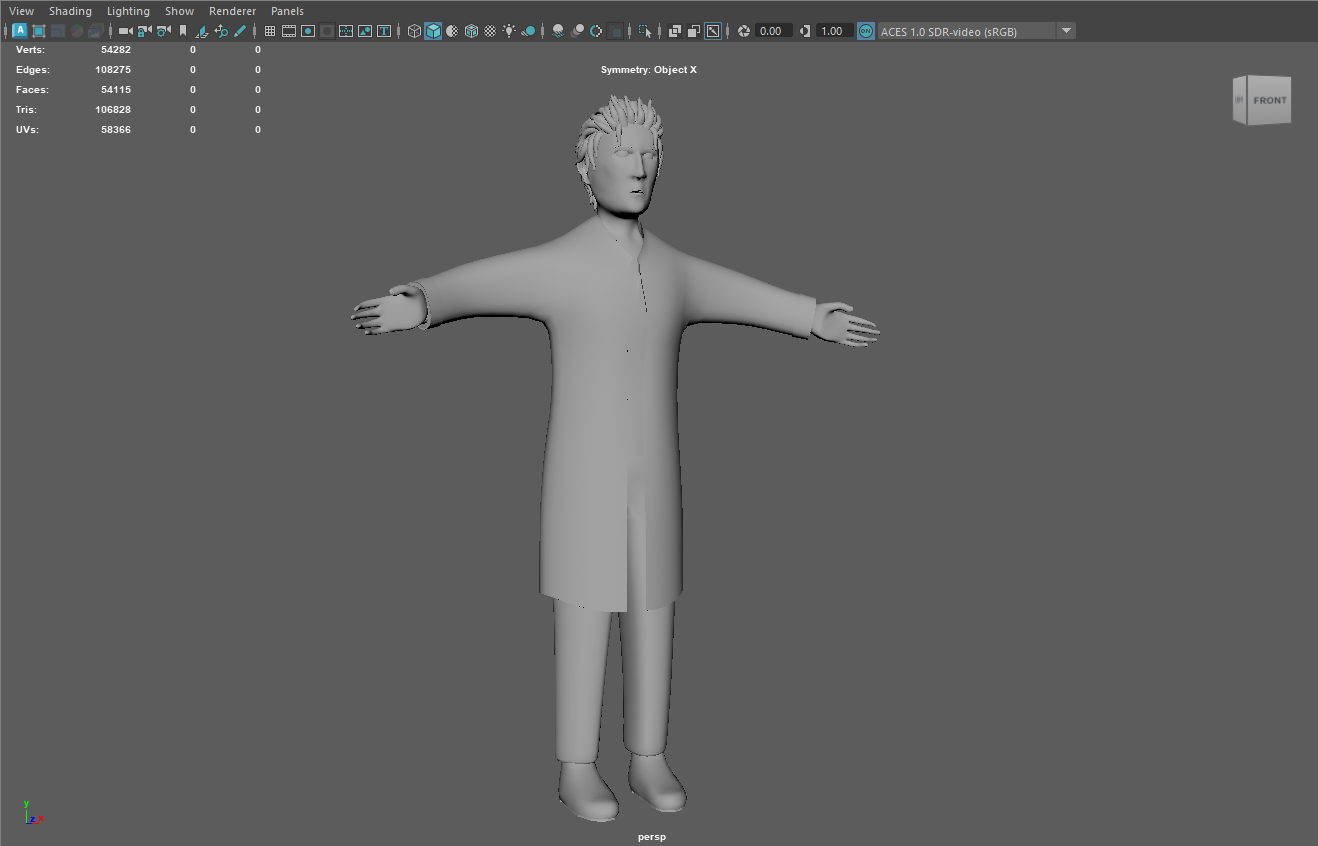Click the Isolate Select icon

click(x=645, y=31)
